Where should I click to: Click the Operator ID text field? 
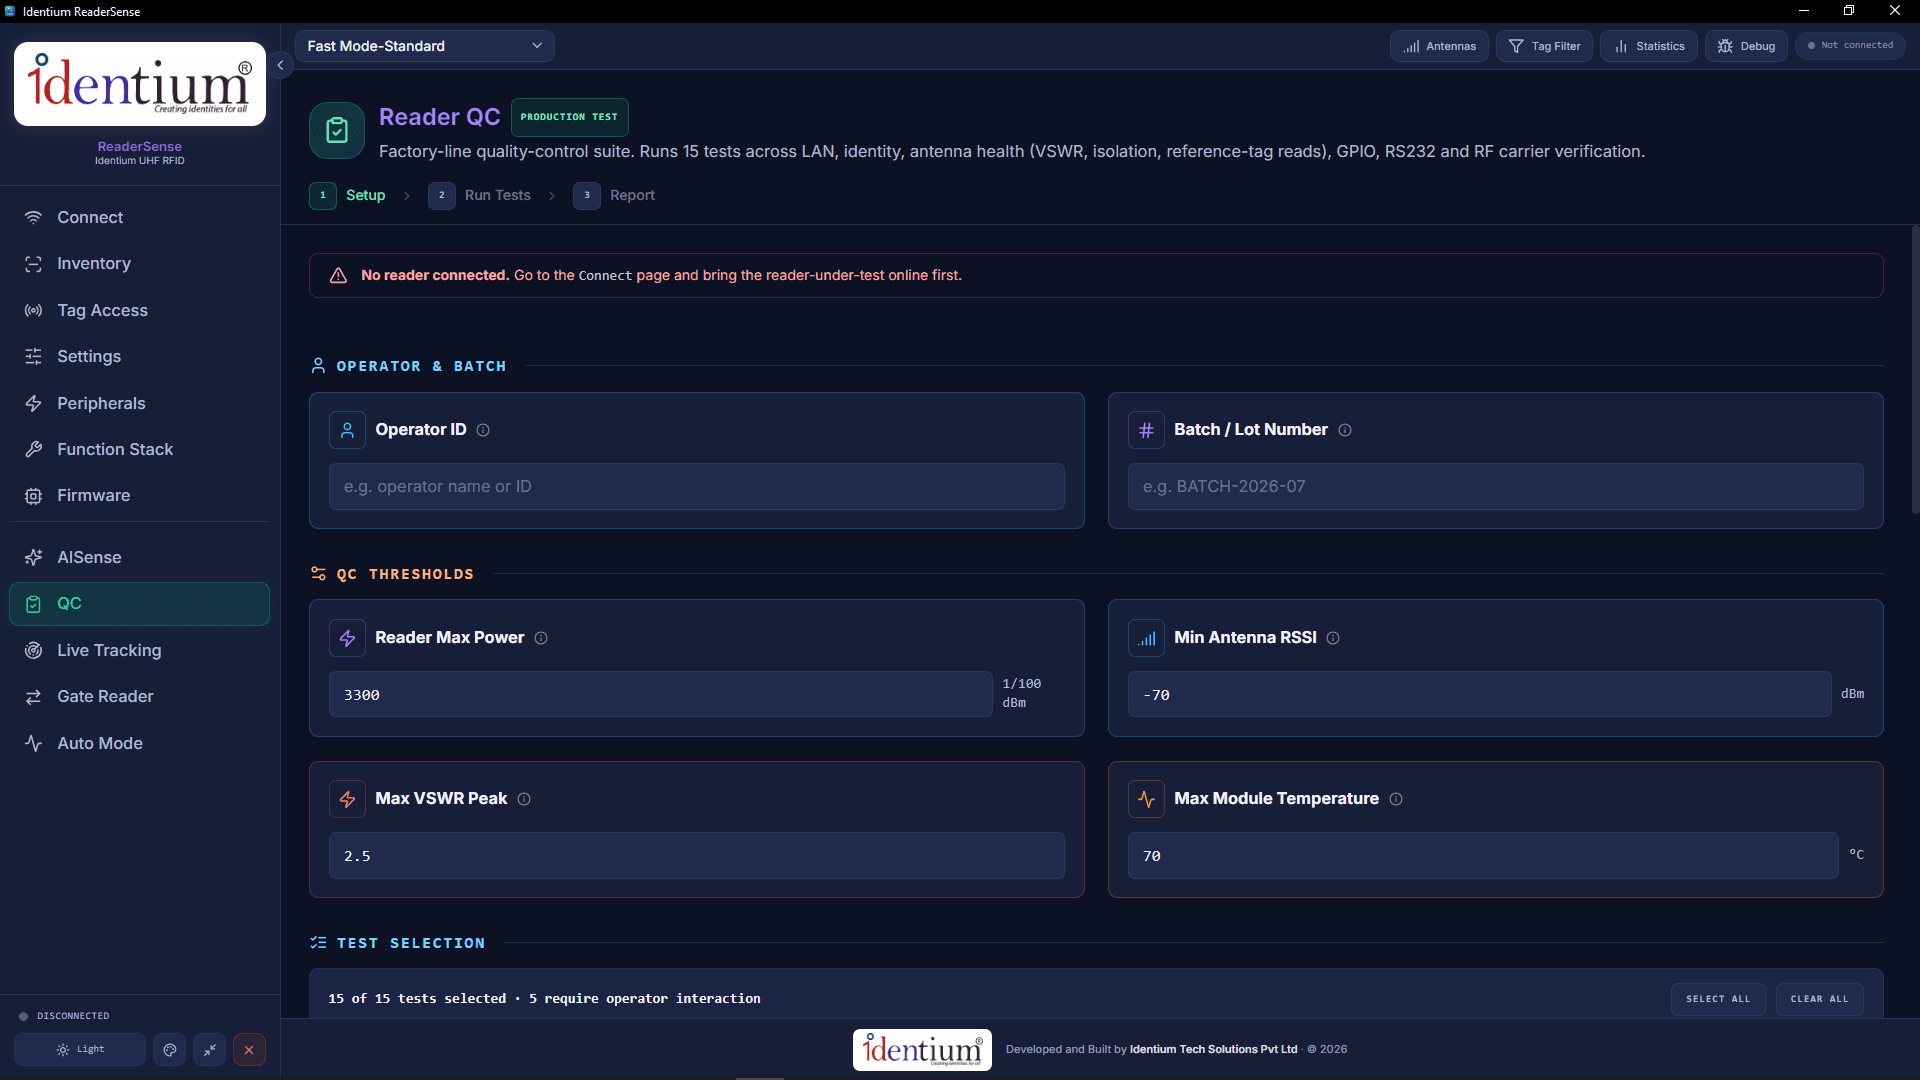coord(697,487)
